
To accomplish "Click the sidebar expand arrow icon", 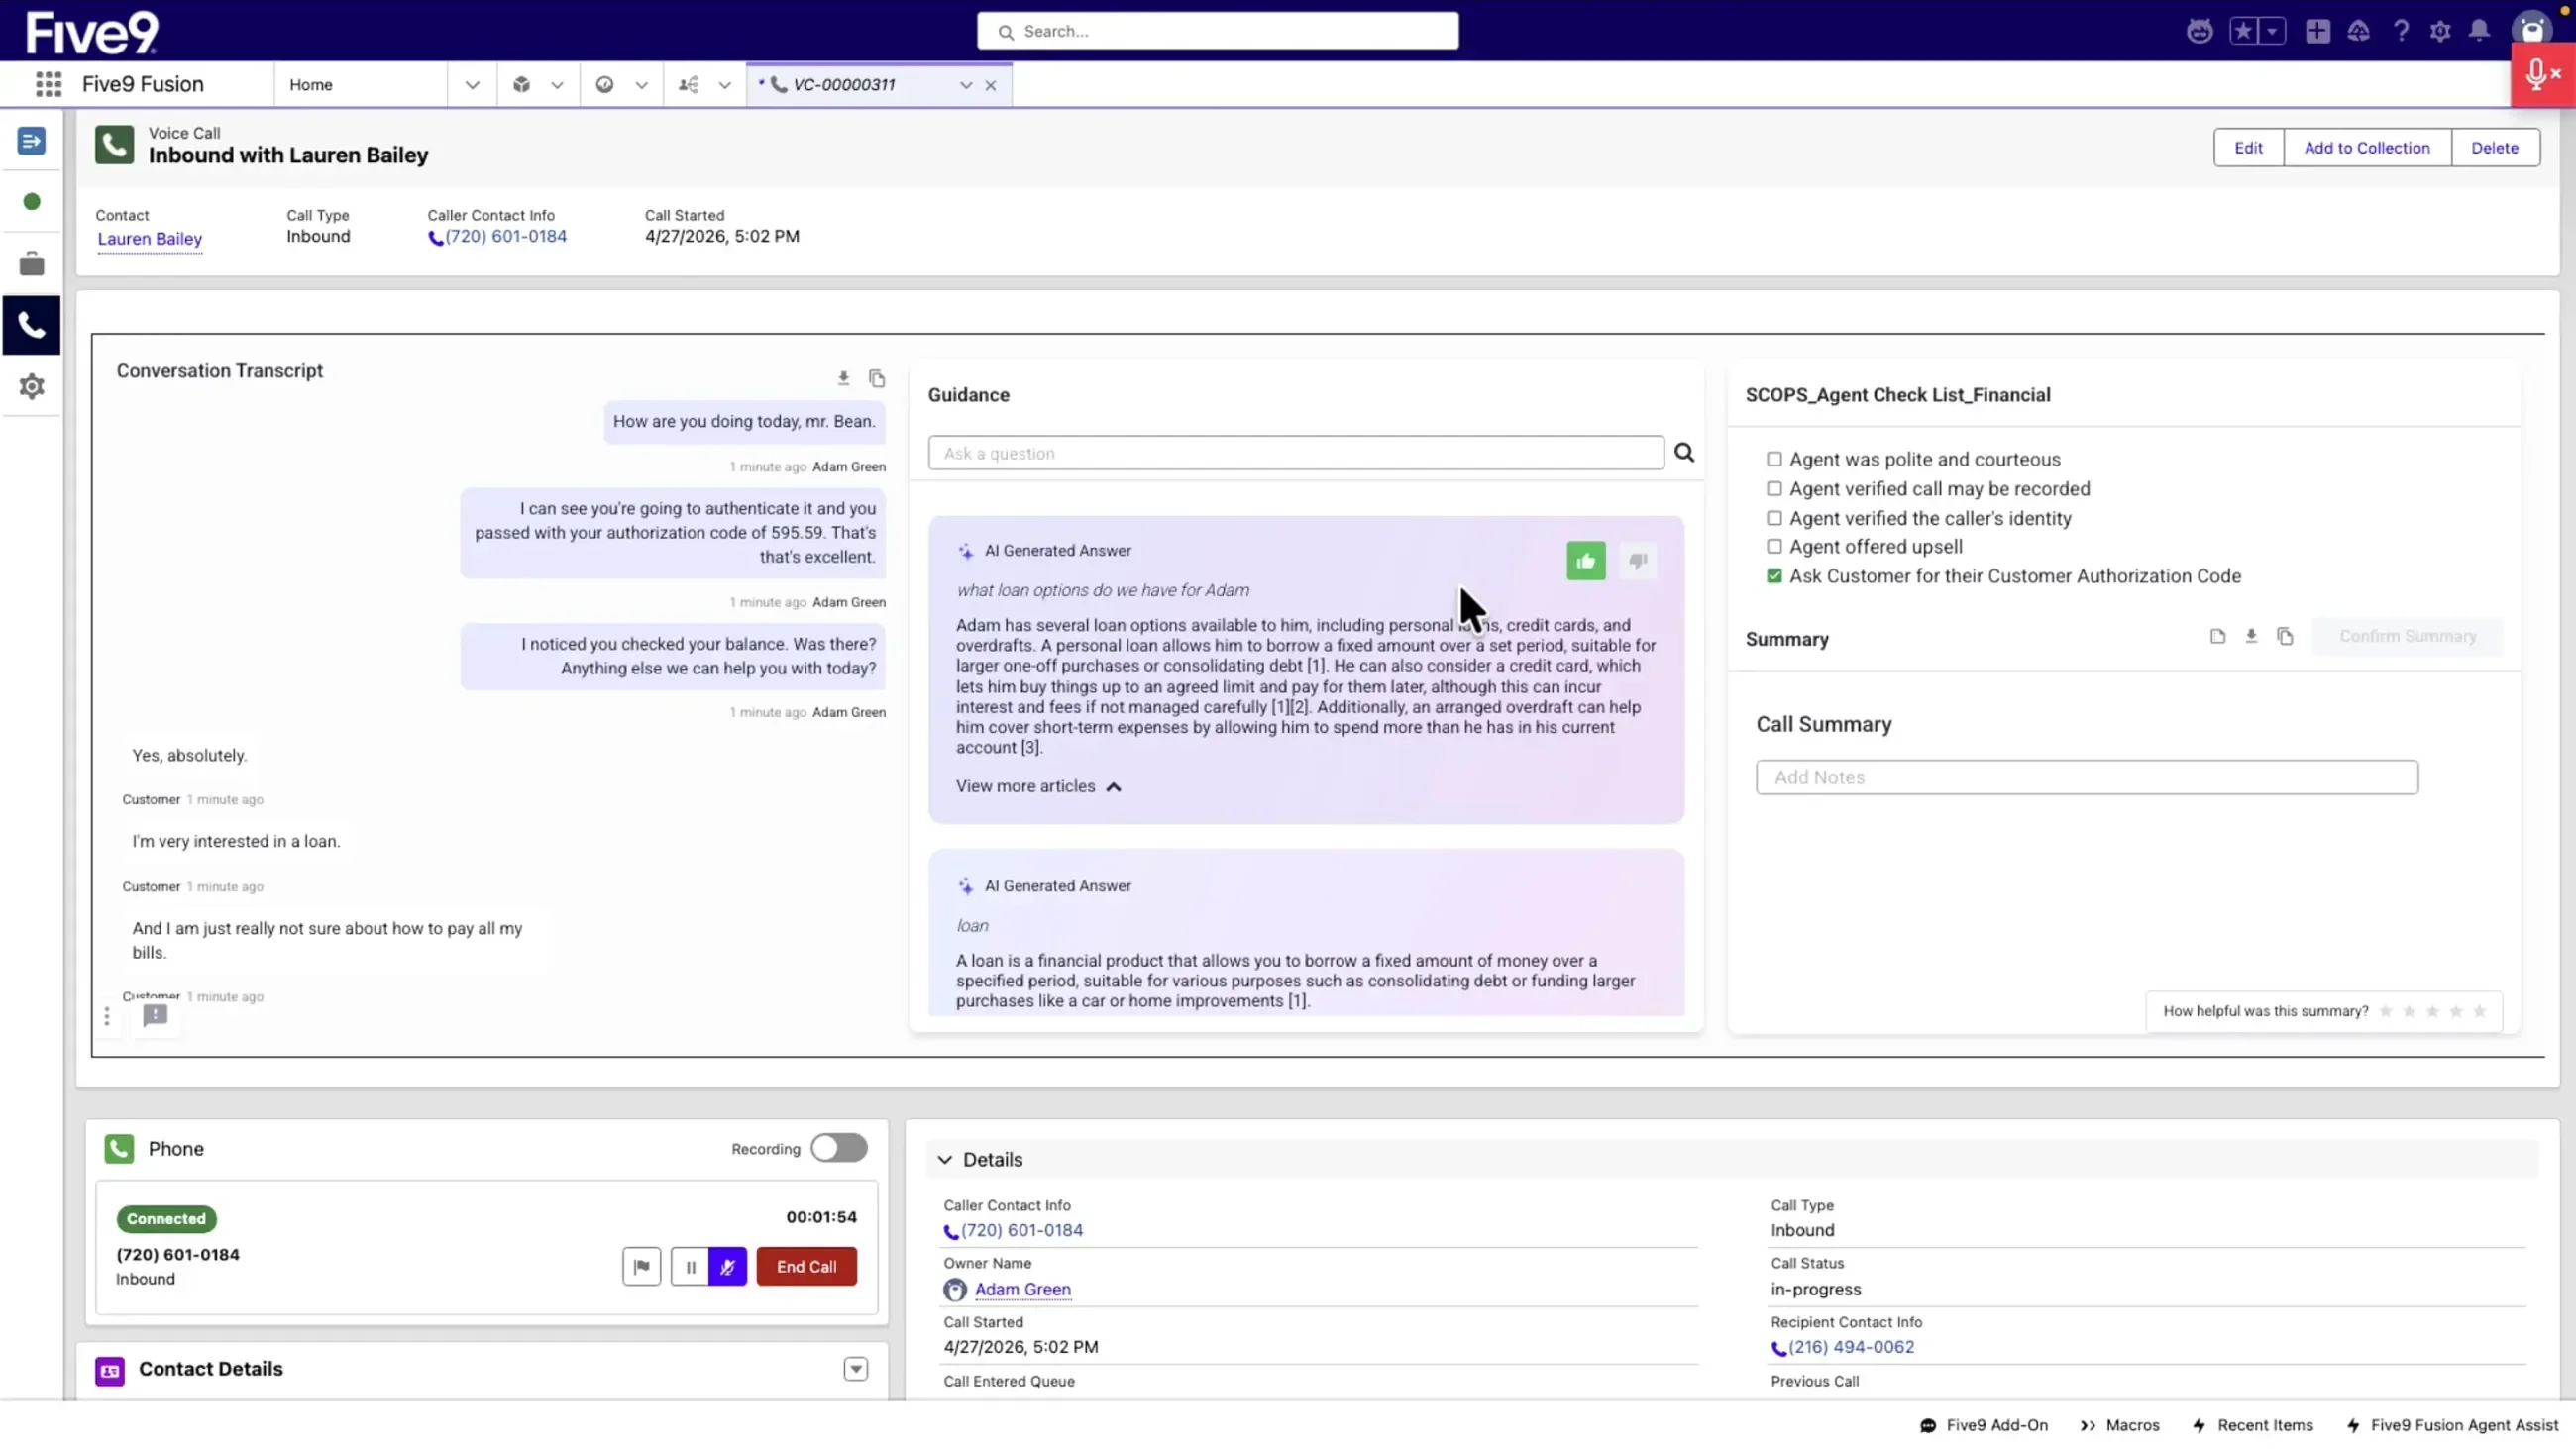I will coord(31,141).
